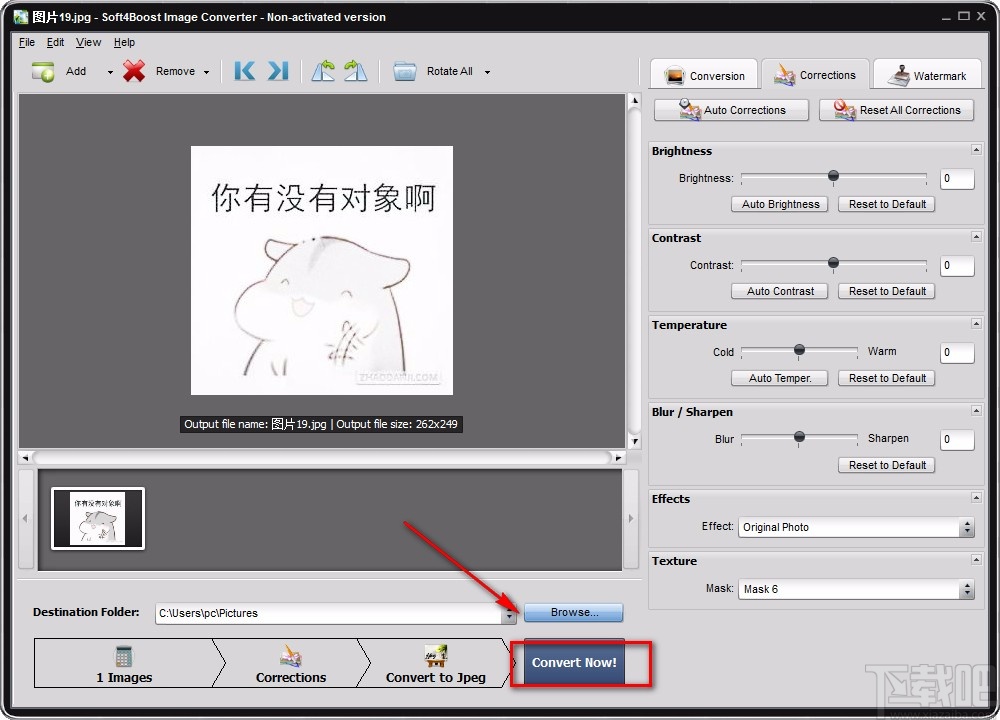Click the Convert Now! button
The height and width of the screenshot is (720, 1000).
[x=573, y=662]
